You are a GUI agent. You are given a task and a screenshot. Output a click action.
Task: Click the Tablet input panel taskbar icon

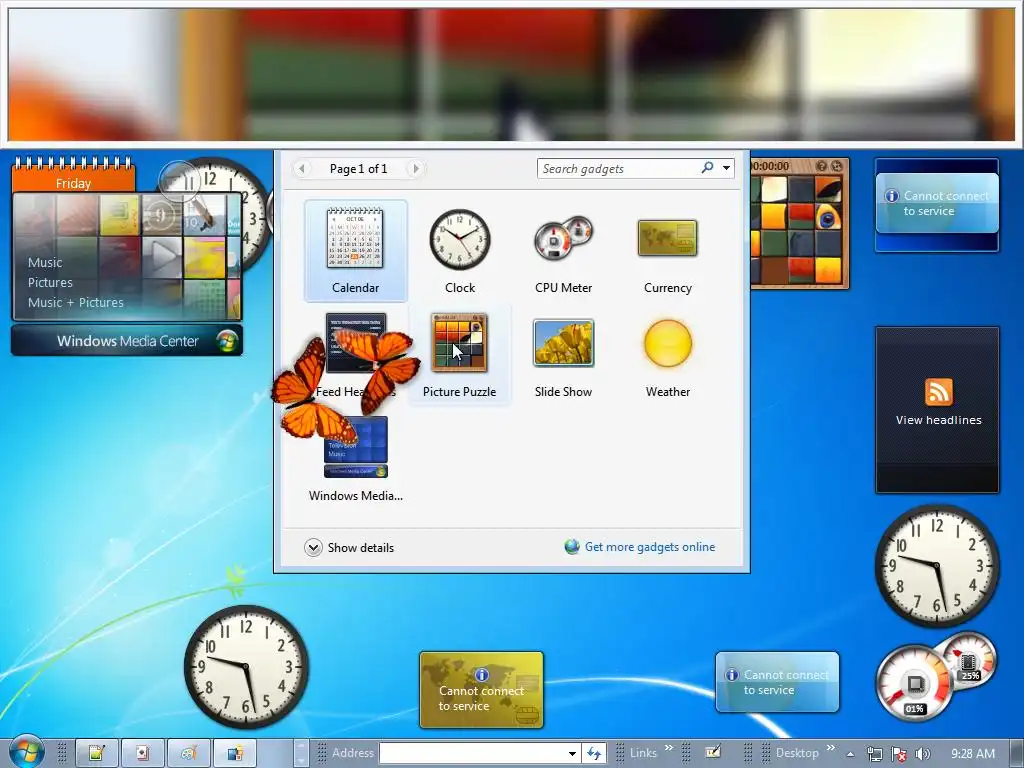click(x=713, y=752)
